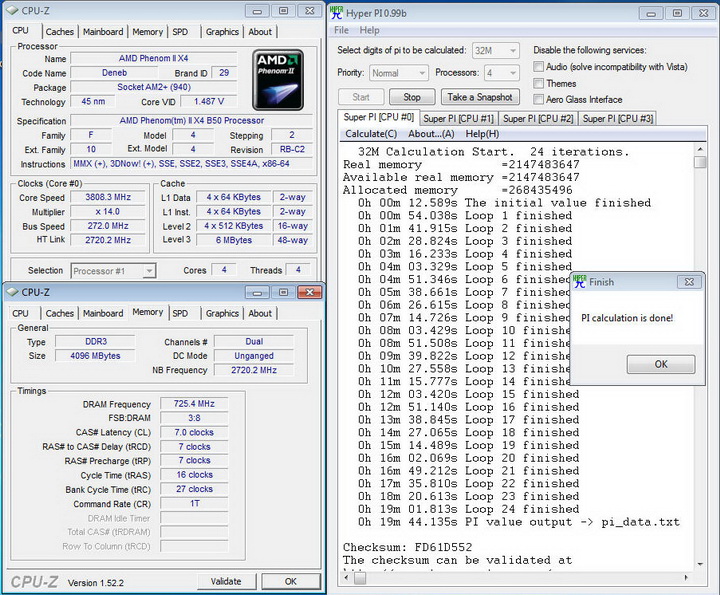720x595 pixels.
Task: Click the NB Frequency 2720.2 MHz value
Action: tap(253, 370)
